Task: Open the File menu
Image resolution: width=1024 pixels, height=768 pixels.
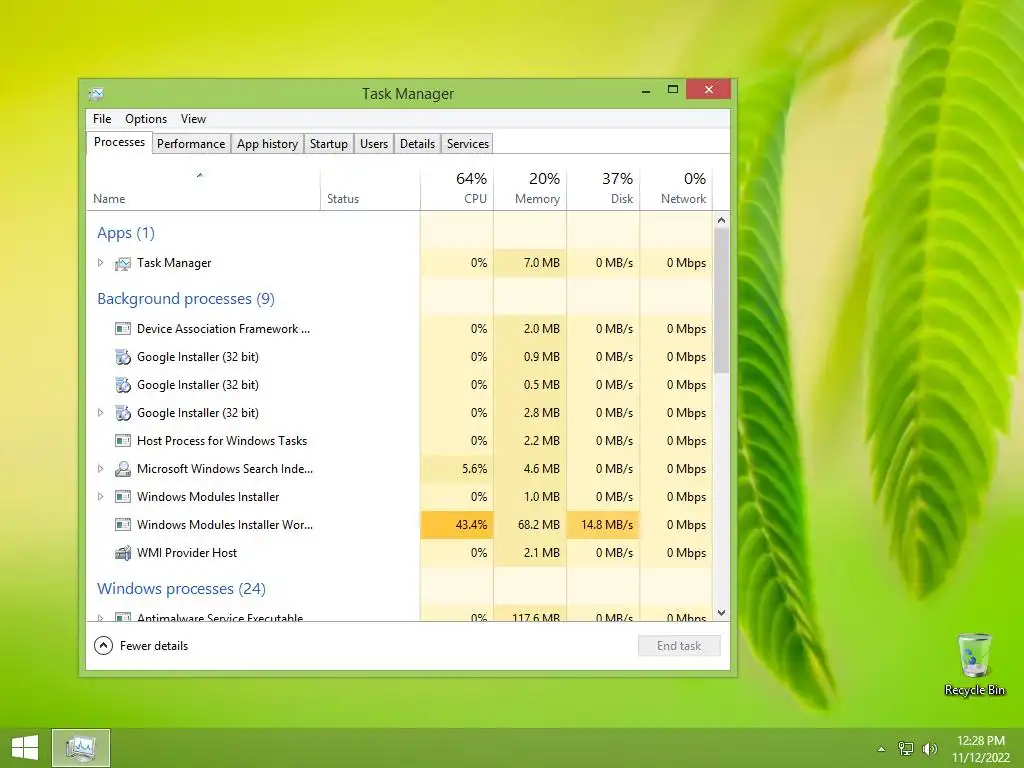Action: point(102,119)
